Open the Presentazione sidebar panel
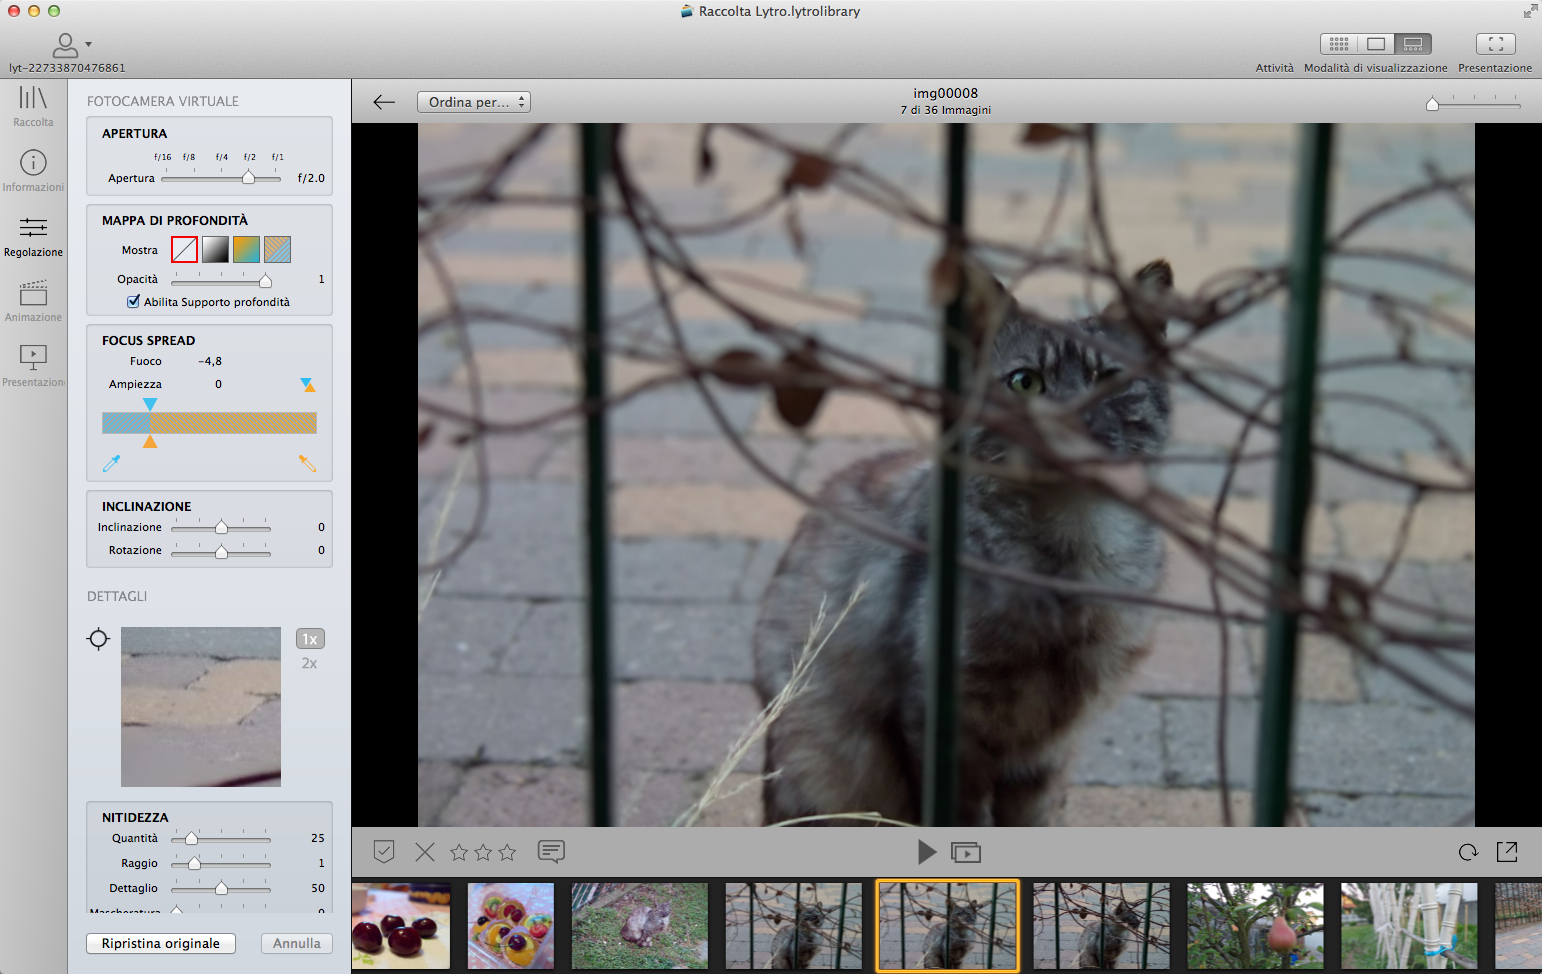 pyautogui.click(x=33, y=366)
